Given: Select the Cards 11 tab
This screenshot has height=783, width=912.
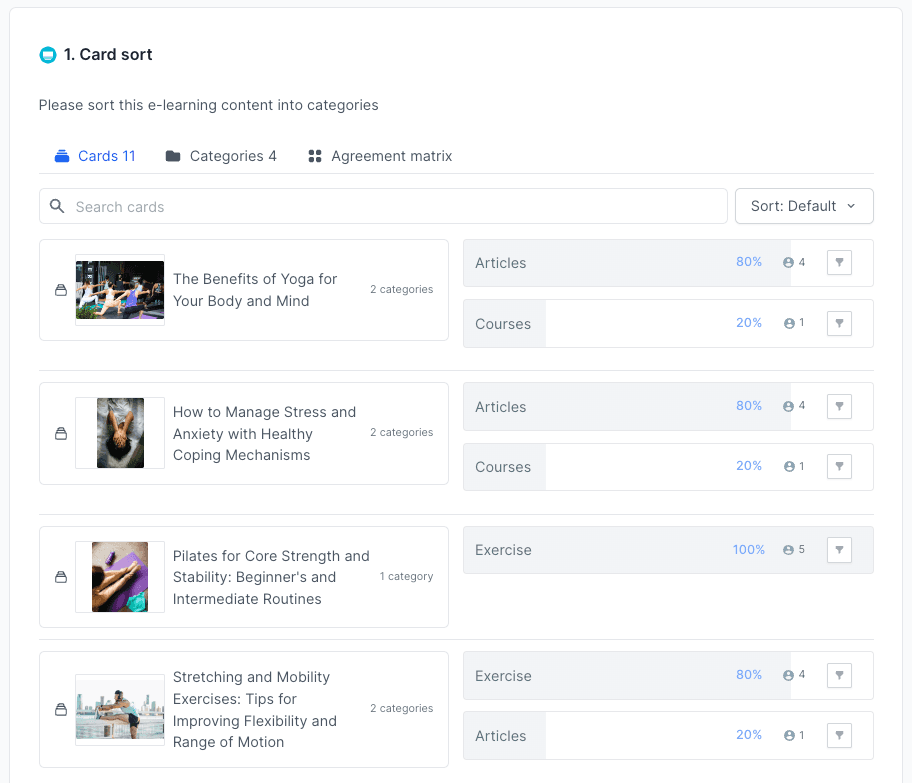Looking at the screenshot, I should [x=95, y=156].
